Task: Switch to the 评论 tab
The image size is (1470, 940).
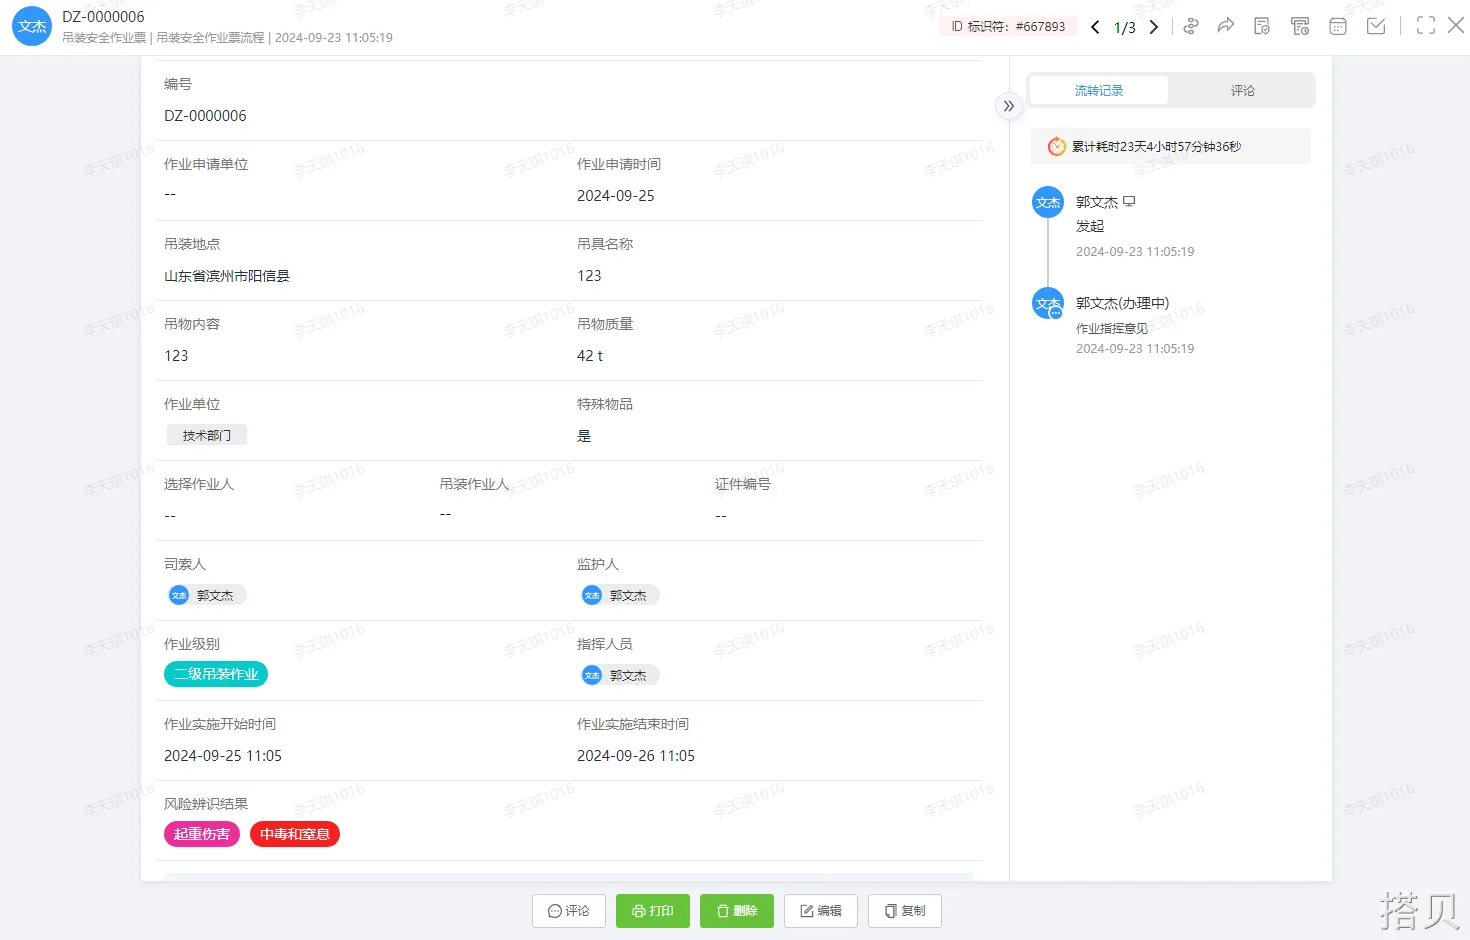Action: [1242, 90]
